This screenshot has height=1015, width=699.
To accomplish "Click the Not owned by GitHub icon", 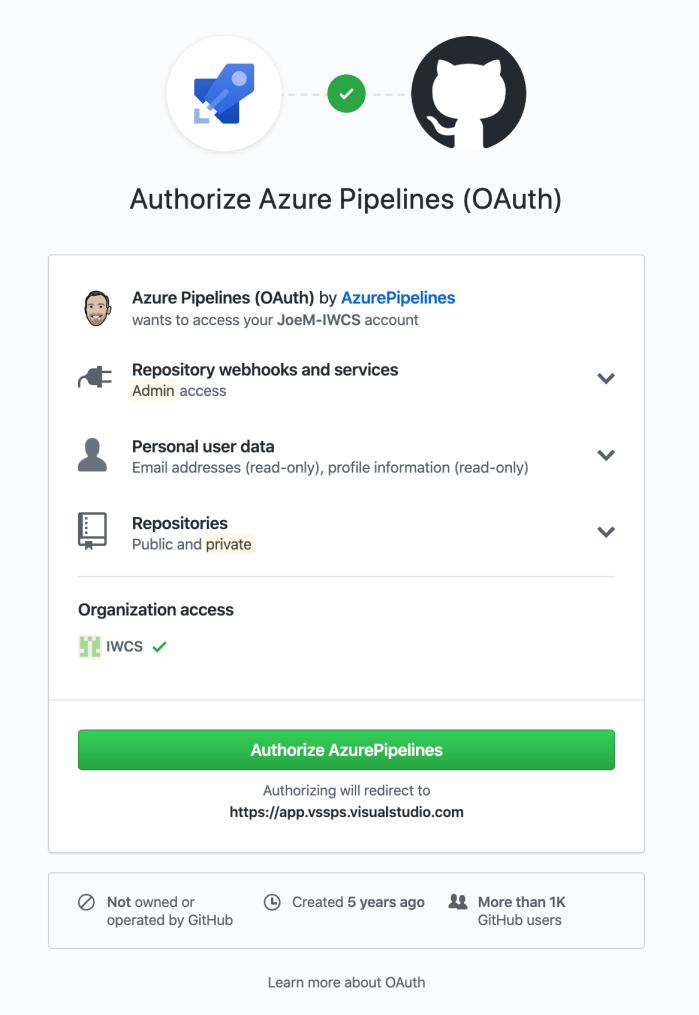I will point(87,902).
